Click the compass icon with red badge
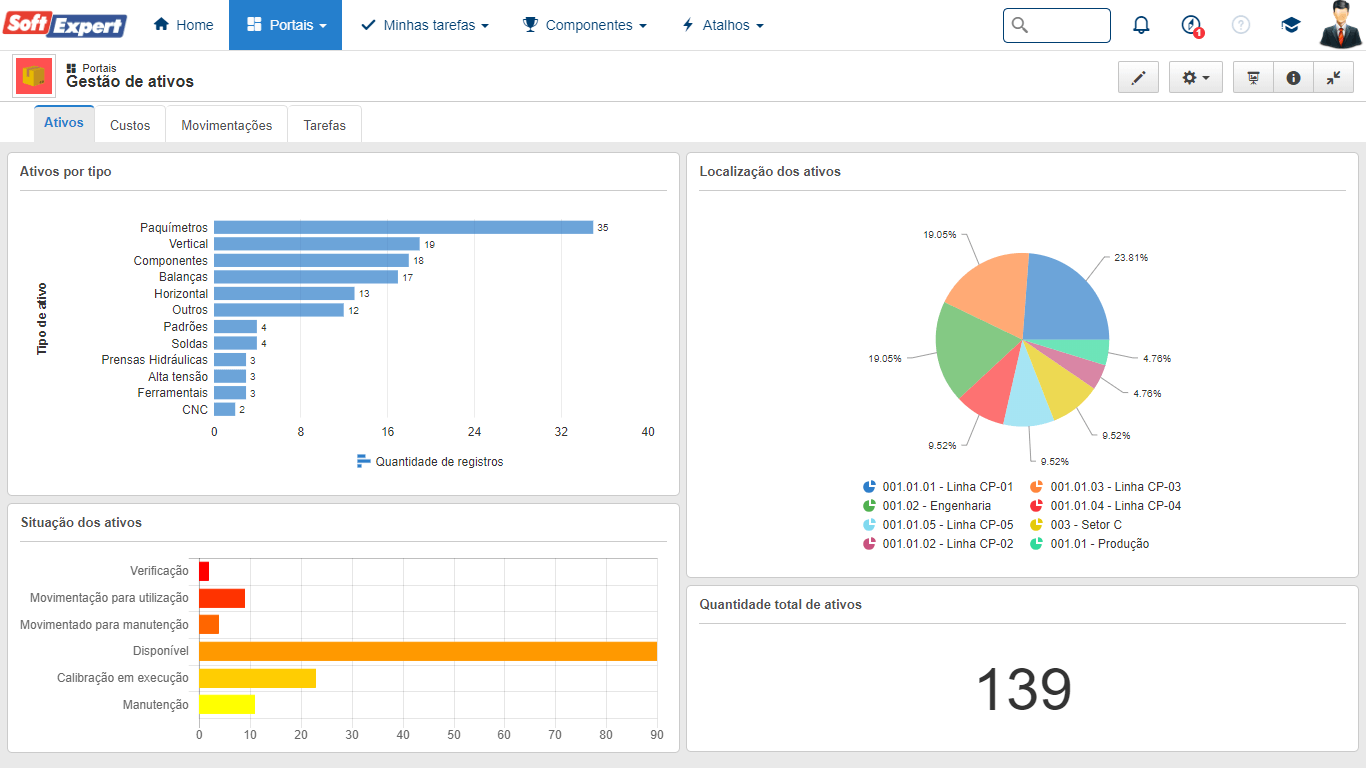Image resolution: width=1366 pixels, height=768 pixels. tap(1190, 25)
